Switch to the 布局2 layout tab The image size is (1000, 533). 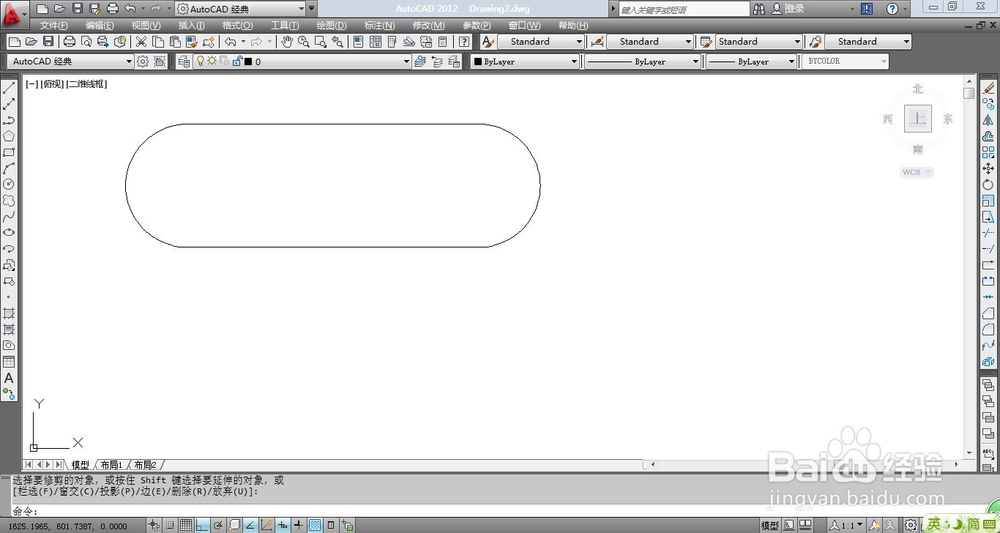click(145, 465)
